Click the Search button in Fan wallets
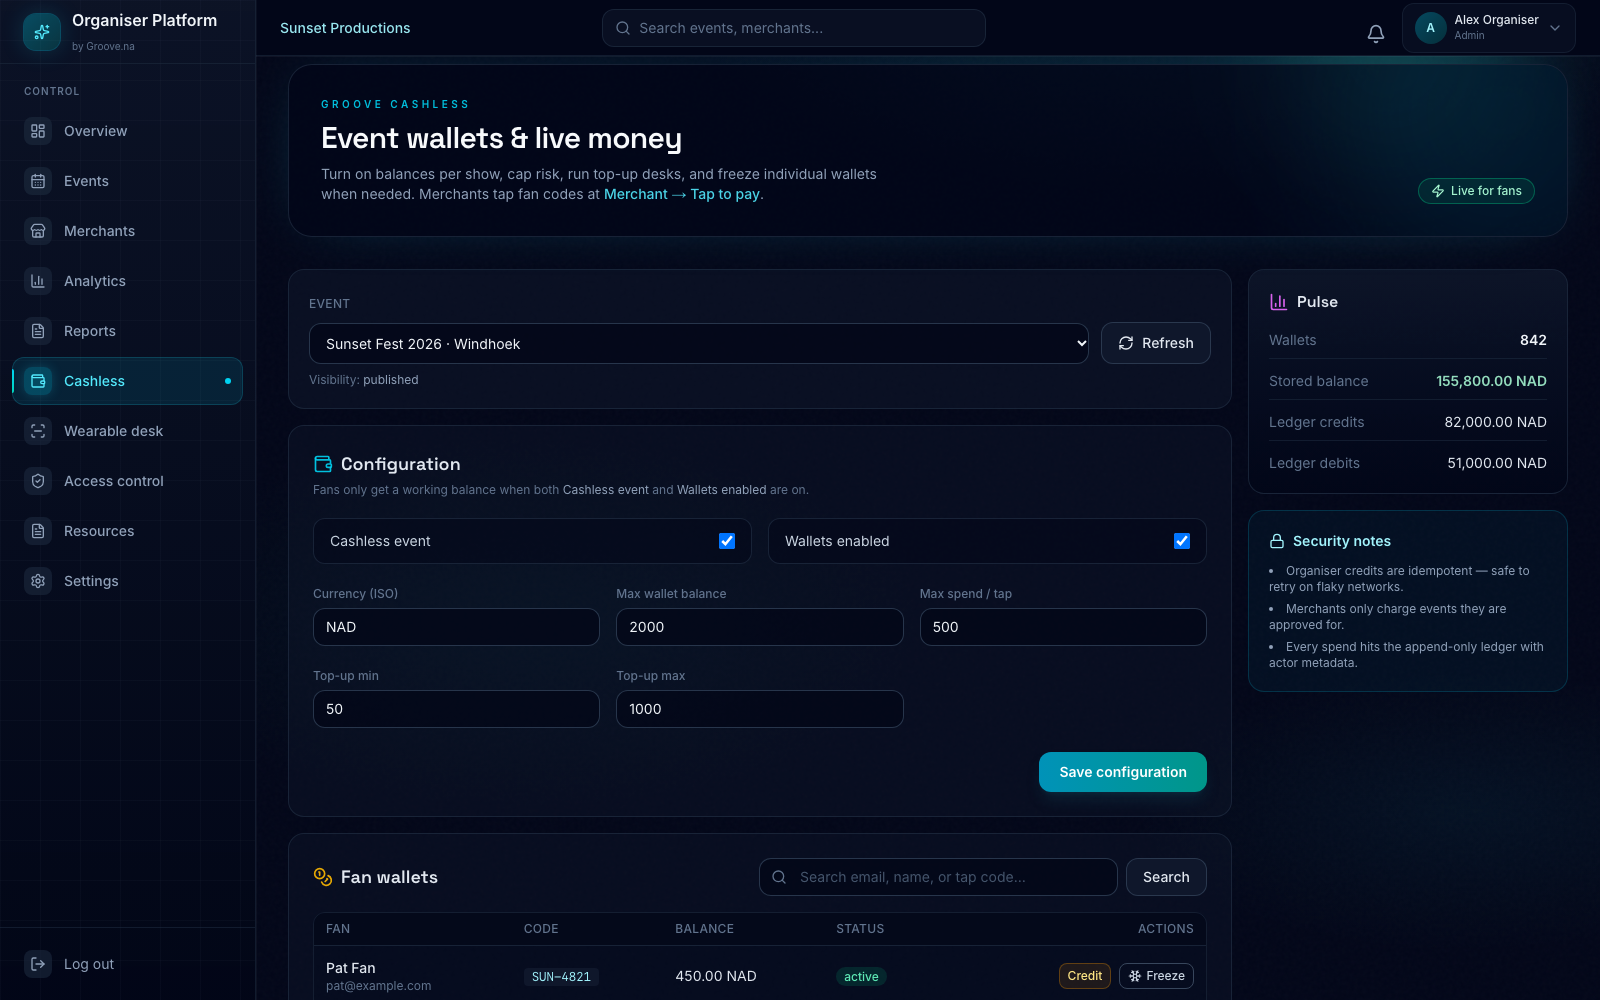1600x1000 pixels. [x=1166, y=877]
